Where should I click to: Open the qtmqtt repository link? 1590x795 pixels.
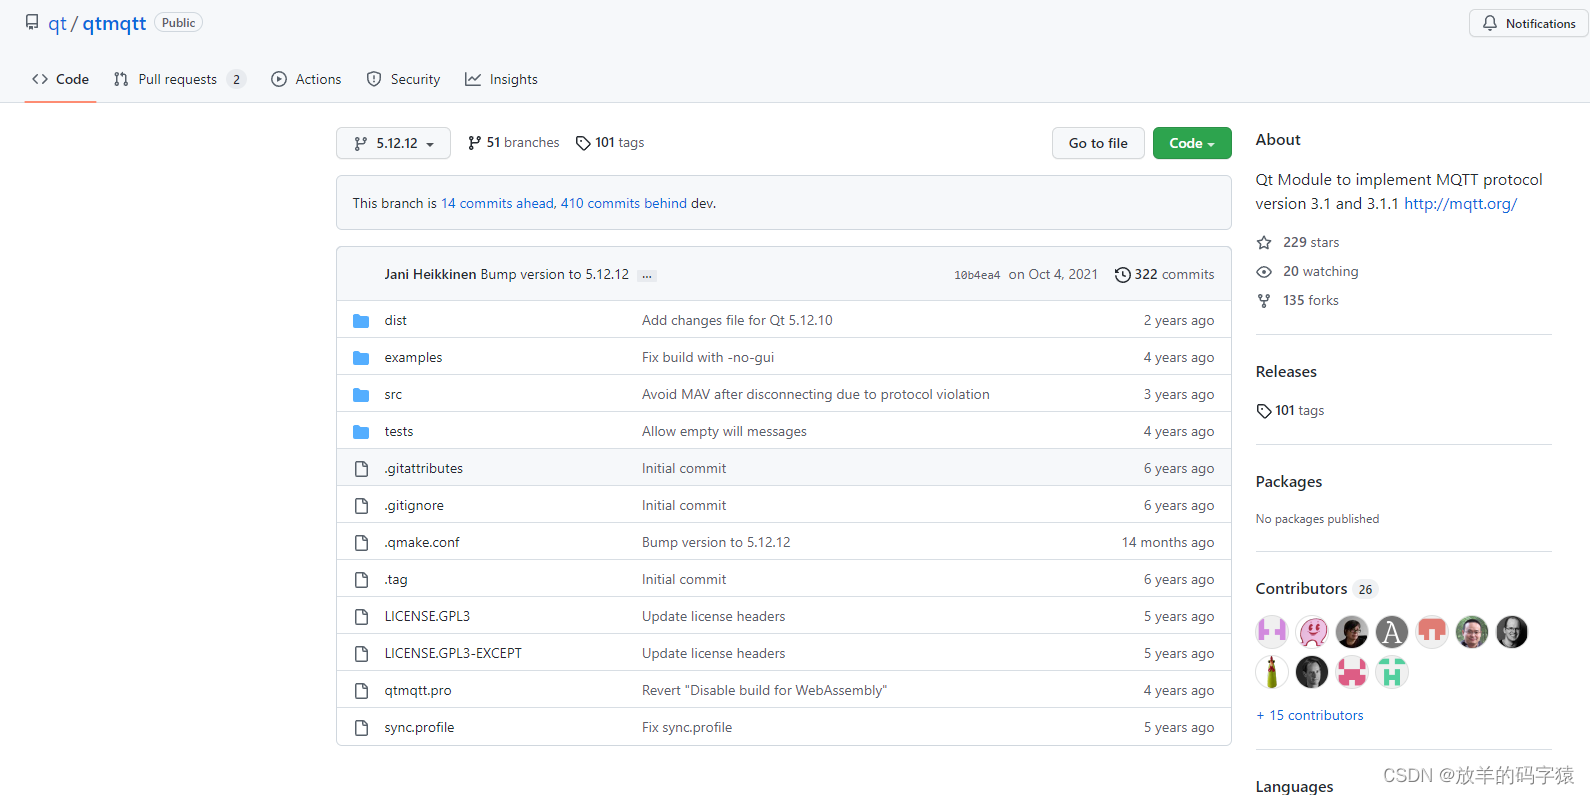coord(114,23)
